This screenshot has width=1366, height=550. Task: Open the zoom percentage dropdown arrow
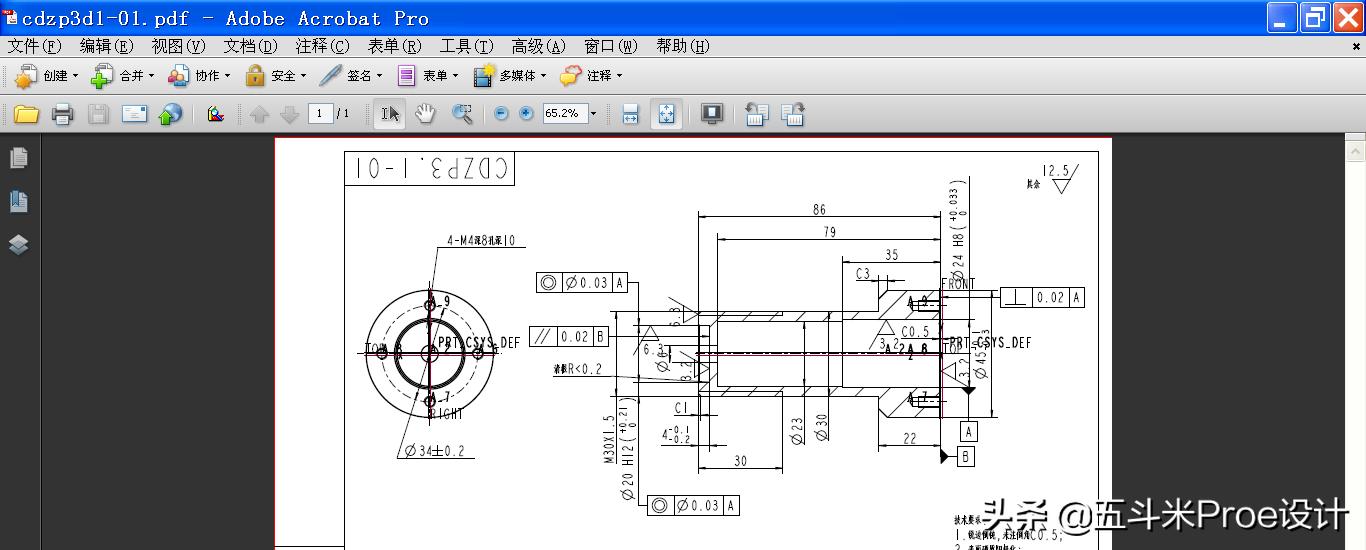point(593,114)
